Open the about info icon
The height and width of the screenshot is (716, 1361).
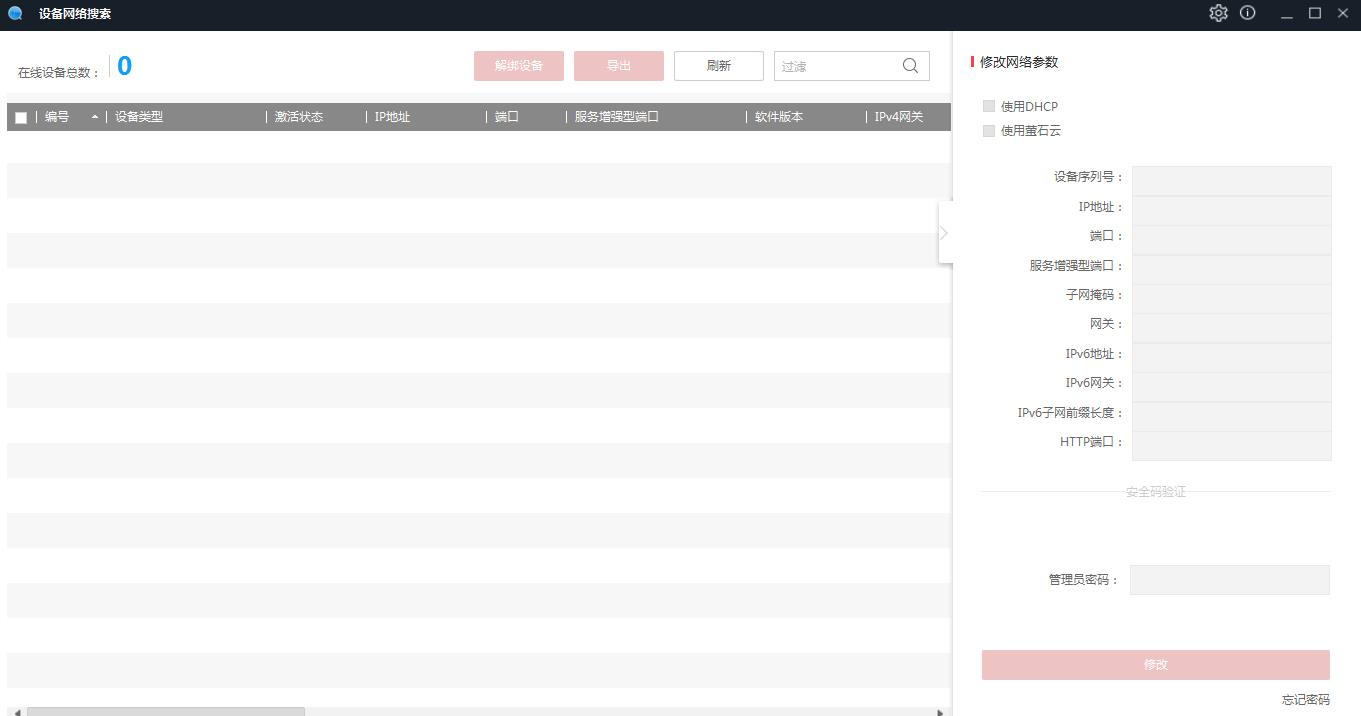(1248, 13)
